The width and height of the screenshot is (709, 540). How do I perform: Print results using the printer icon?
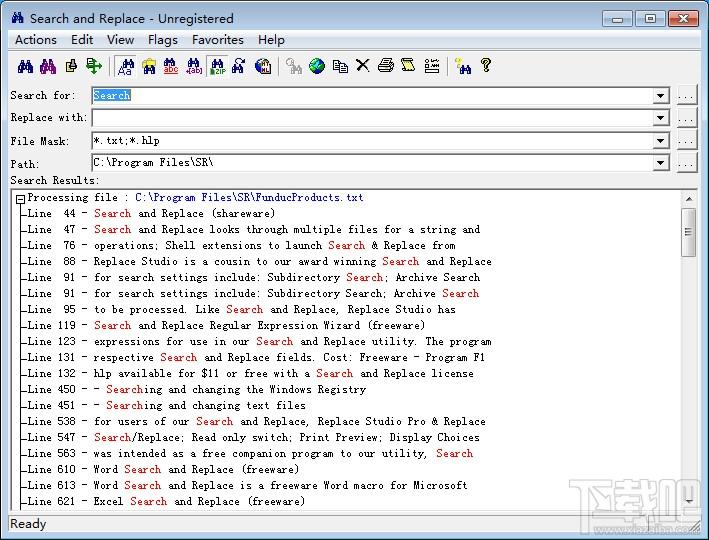click(x=386, y=66)
